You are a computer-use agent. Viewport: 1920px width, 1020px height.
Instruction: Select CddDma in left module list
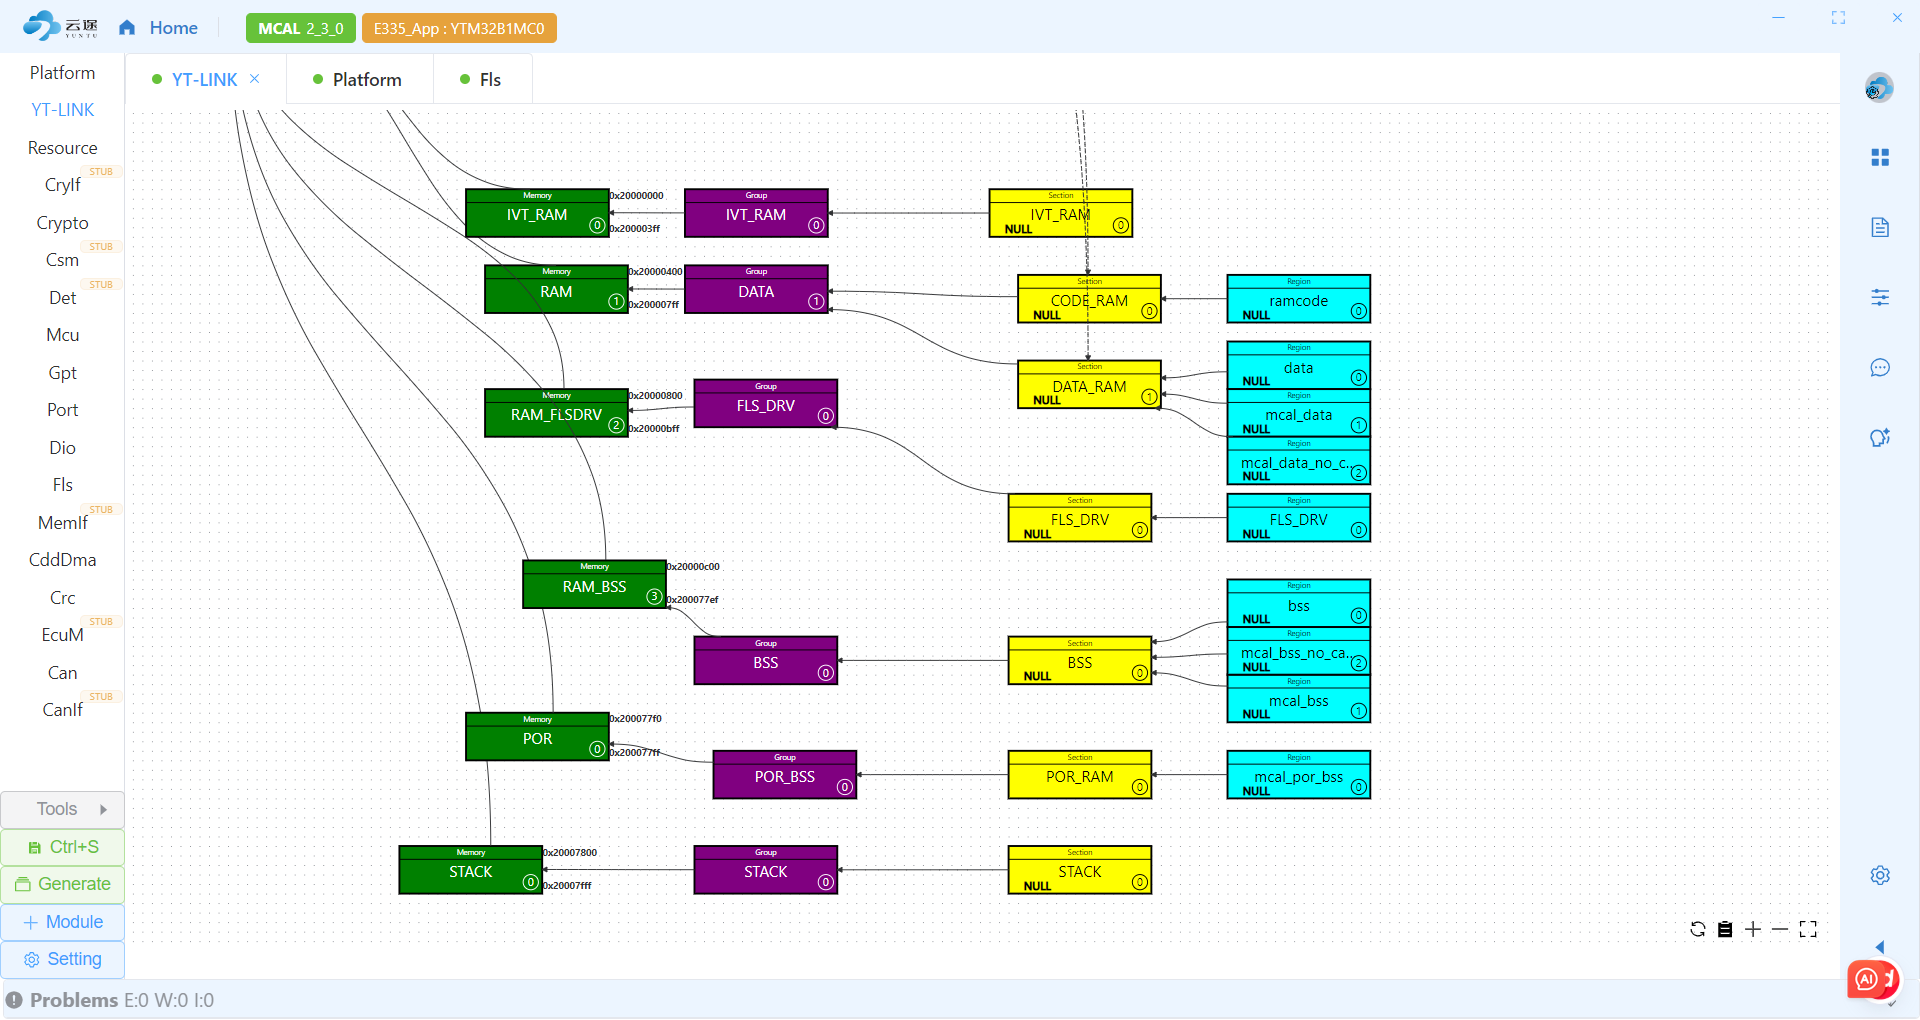click(62, 560)
